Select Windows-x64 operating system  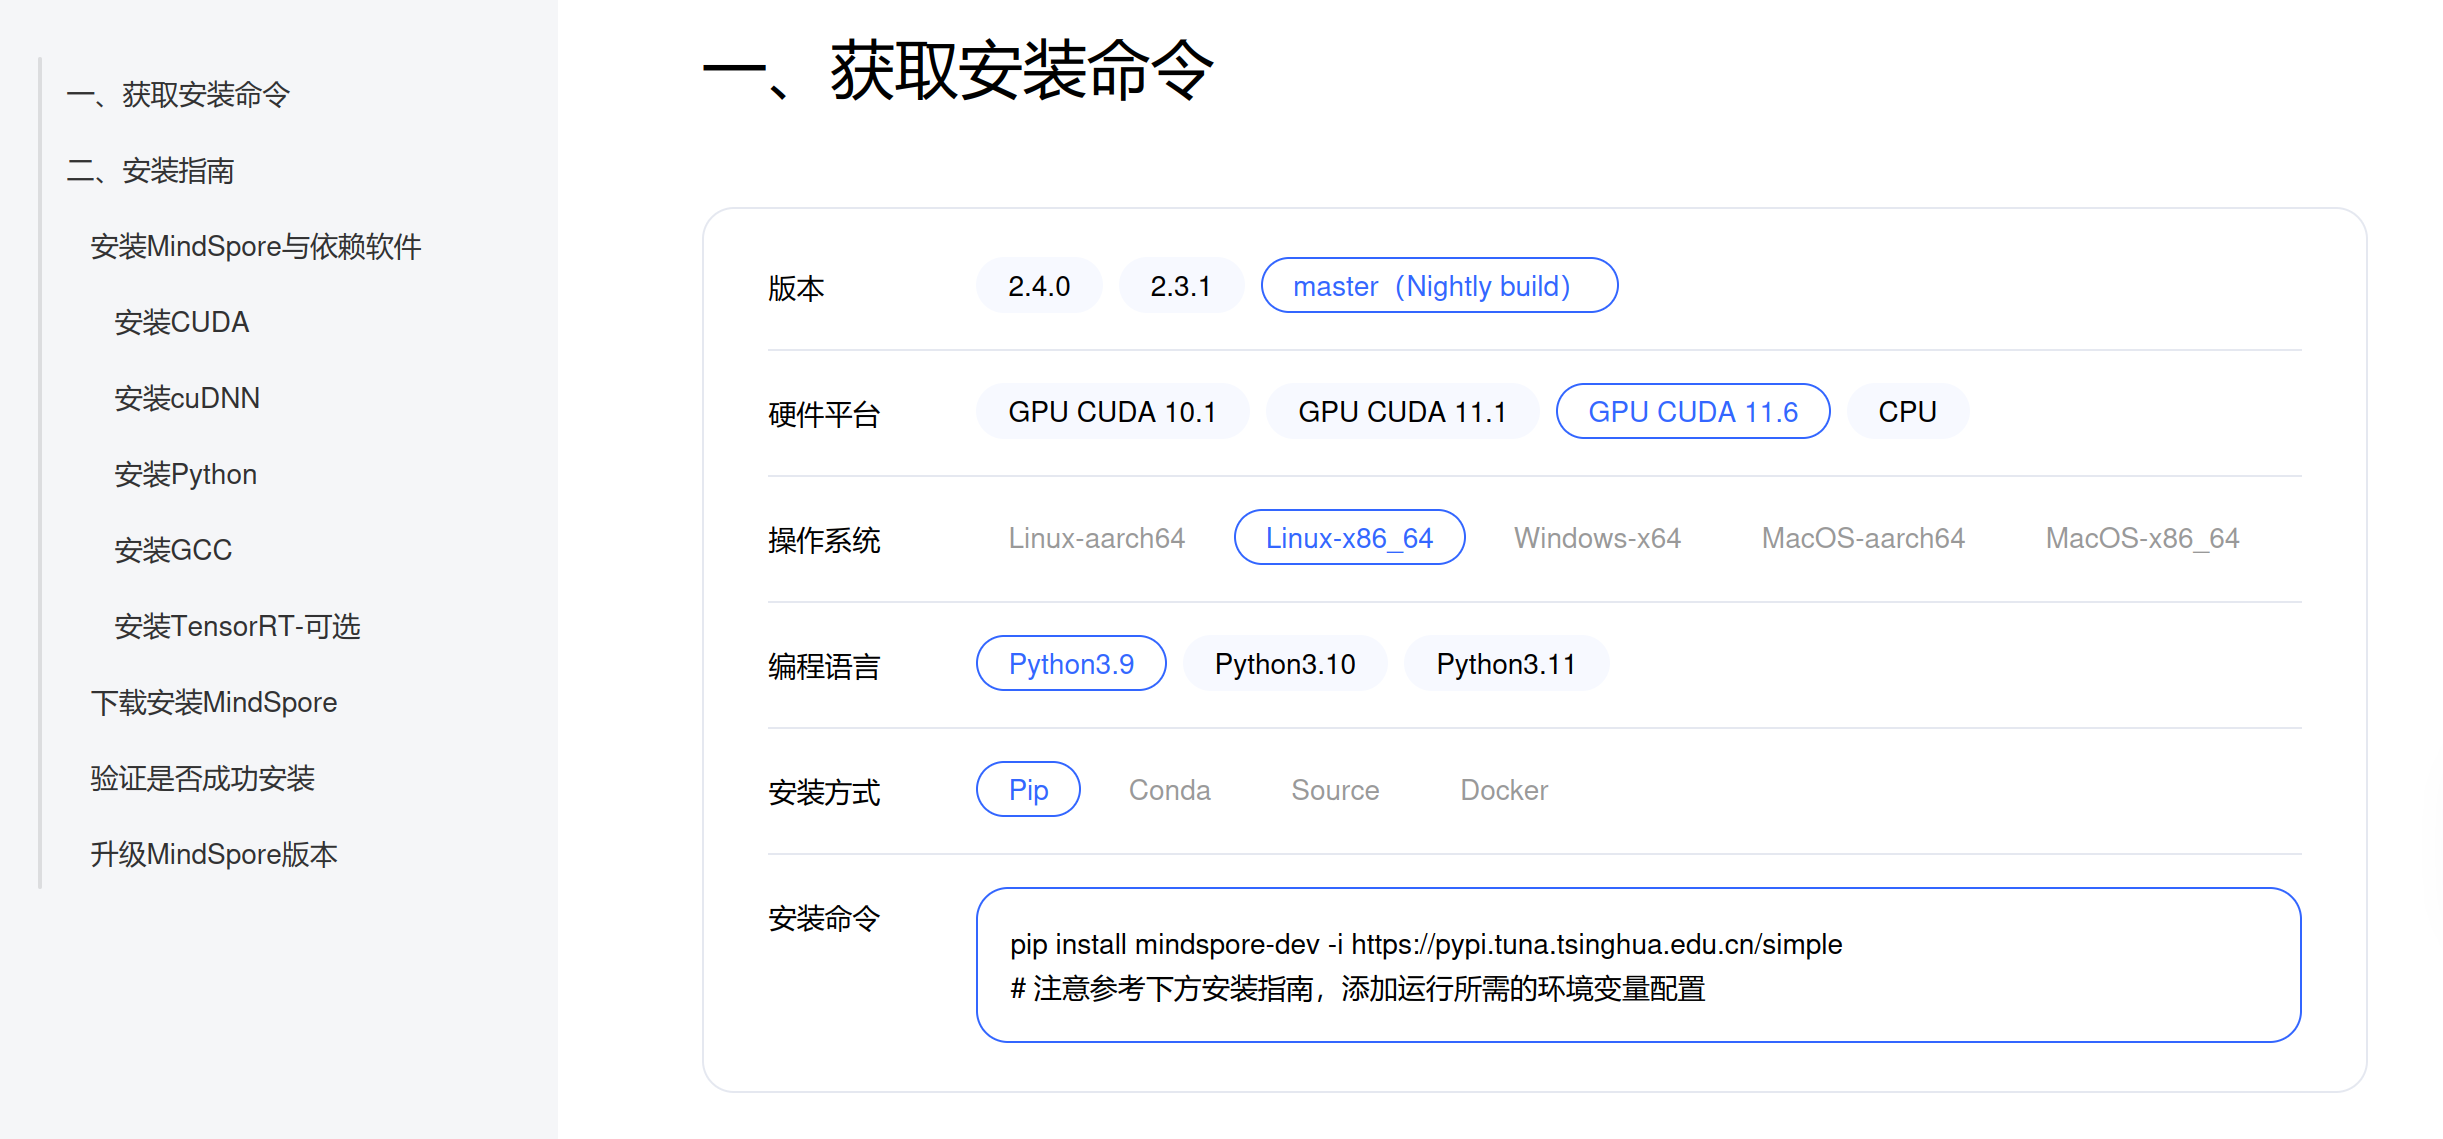pyautogui.click(x=1595, y=537)
